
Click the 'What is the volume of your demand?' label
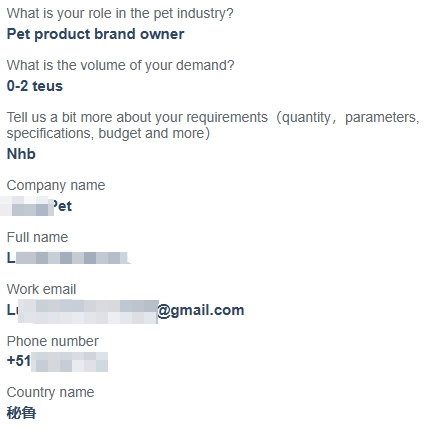(120, 66)
